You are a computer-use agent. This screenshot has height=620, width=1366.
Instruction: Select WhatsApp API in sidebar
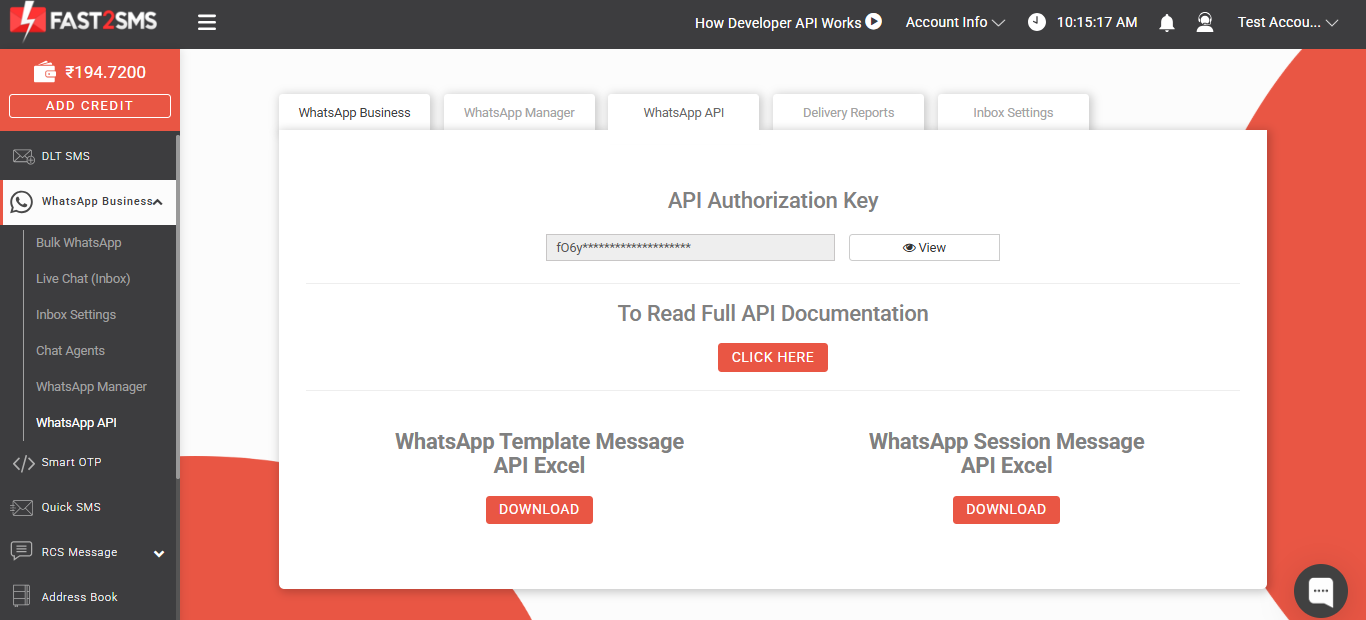tap(76, 423)
